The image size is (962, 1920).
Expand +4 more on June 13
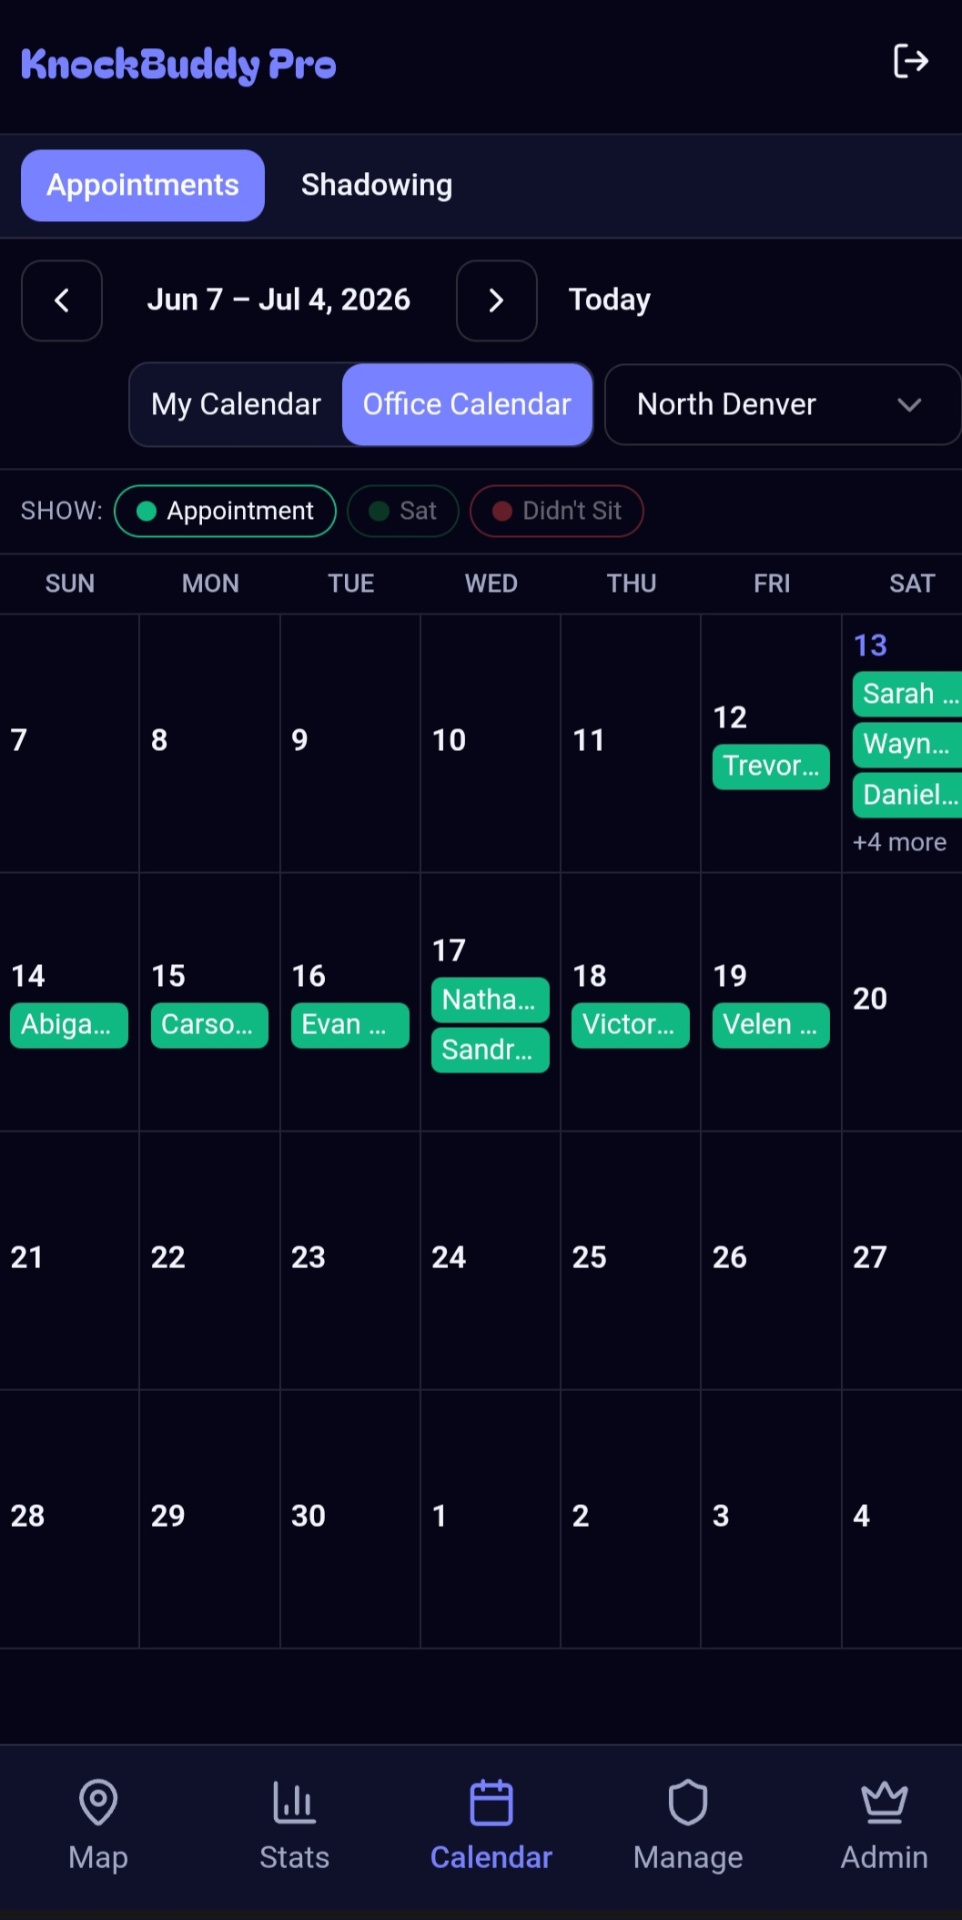pos(900,842)
